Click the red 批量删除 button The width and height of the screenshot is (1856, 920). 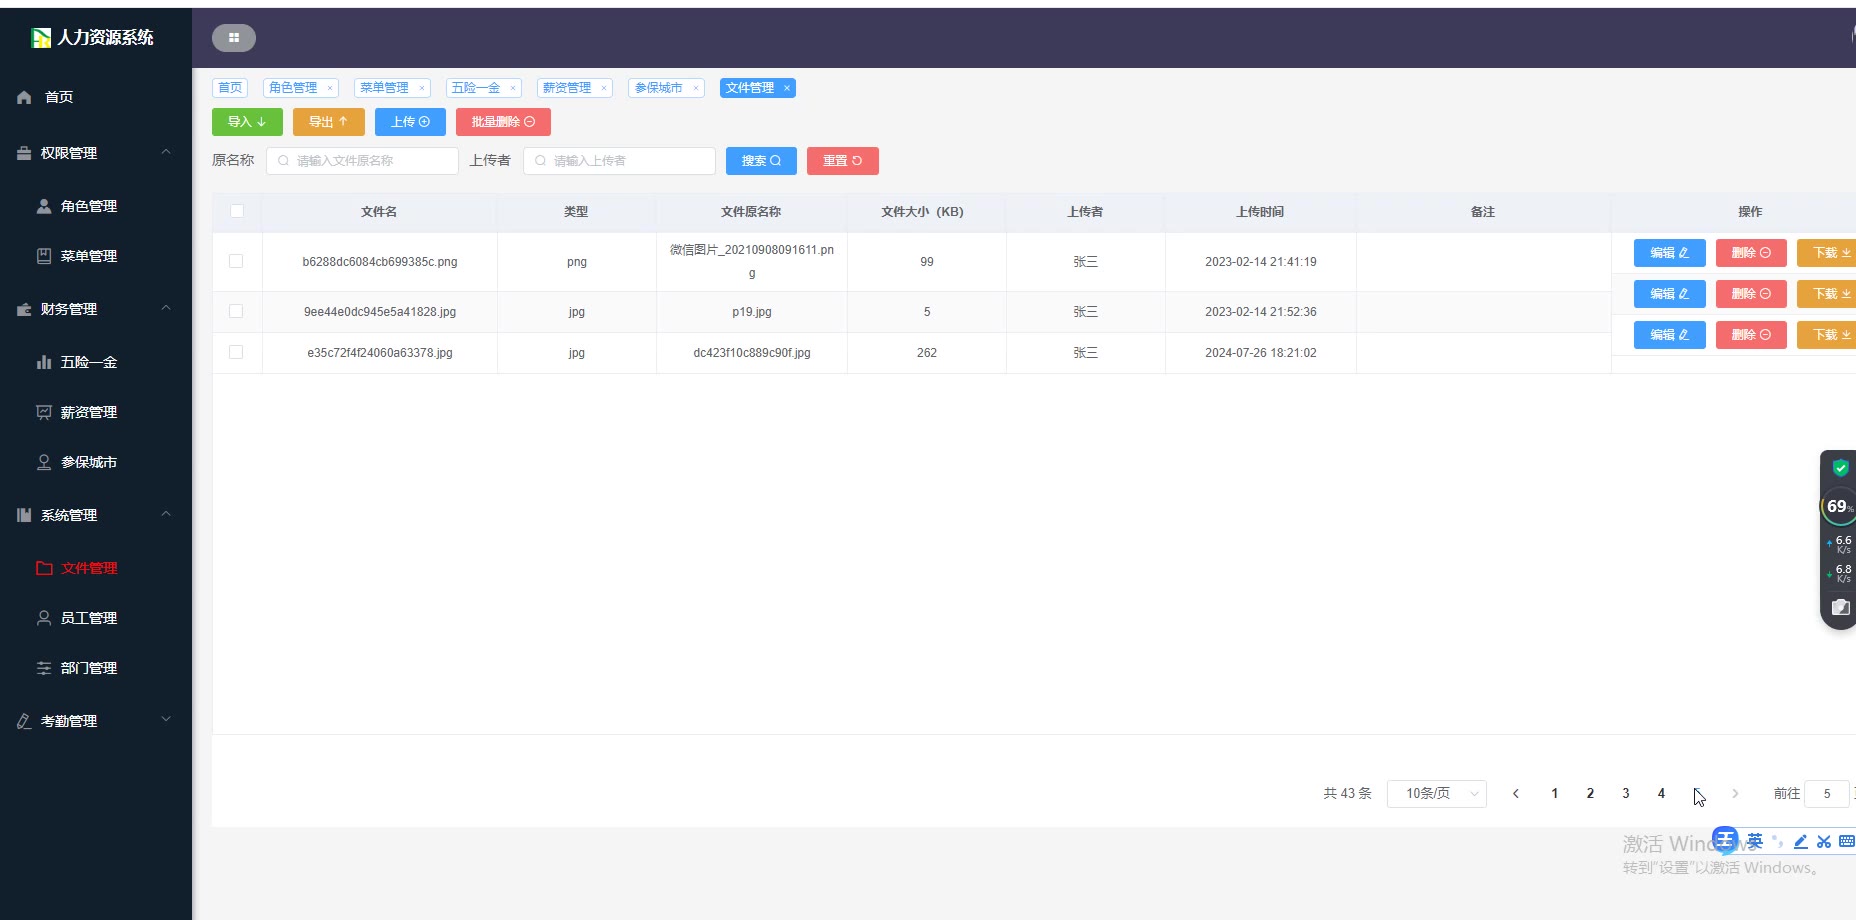pyautogui.click(x=503, y=122)
